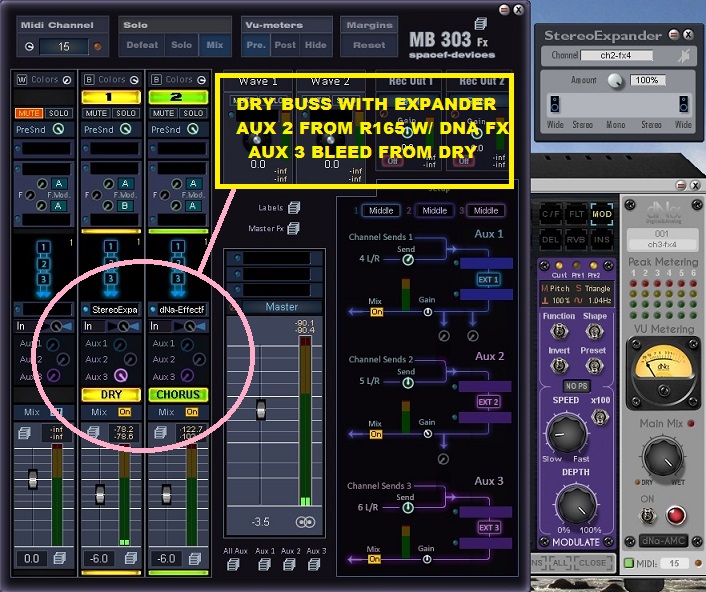
Task: Click Colors knob icon on channel 1
Action: pos(134,80)
